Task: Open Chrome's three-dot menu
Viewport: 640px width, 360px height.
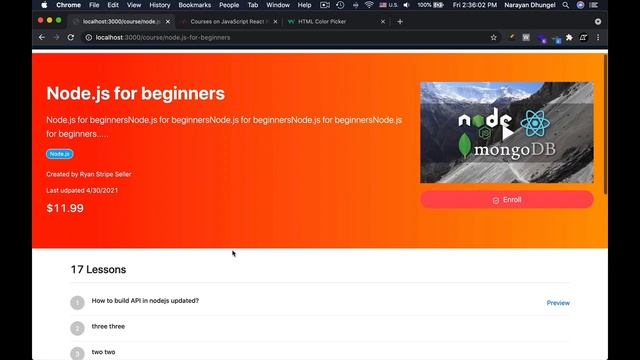Action: [598, 38]
